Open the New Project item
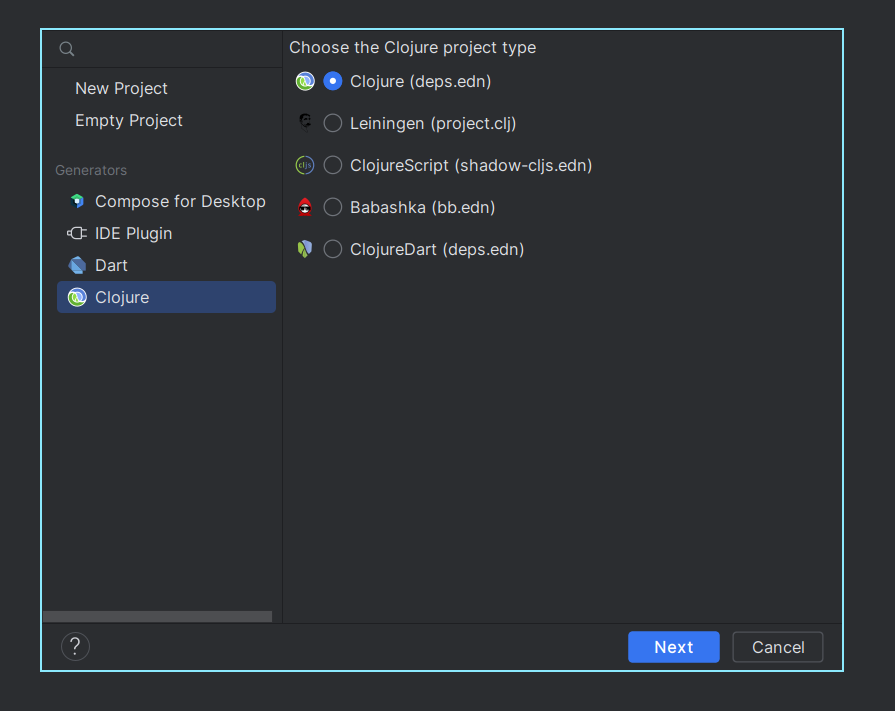 [122, 88]
